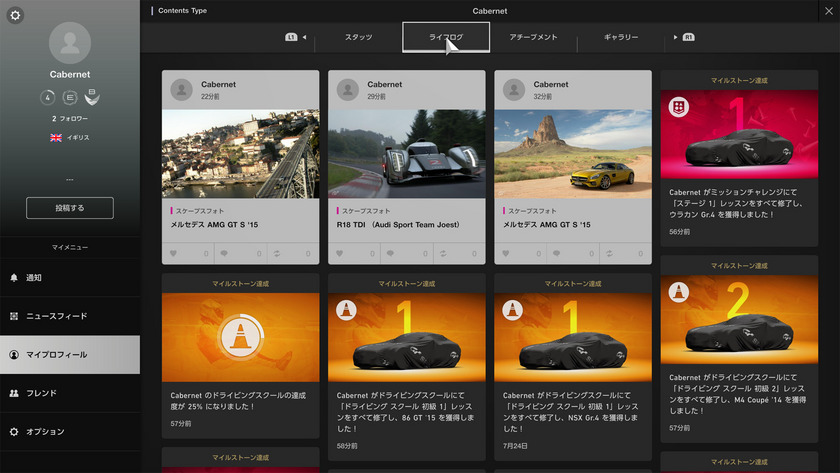Select the E rating badge icon
The width and height of the screenshot is (840, 473).
click(x=70, y=97)
